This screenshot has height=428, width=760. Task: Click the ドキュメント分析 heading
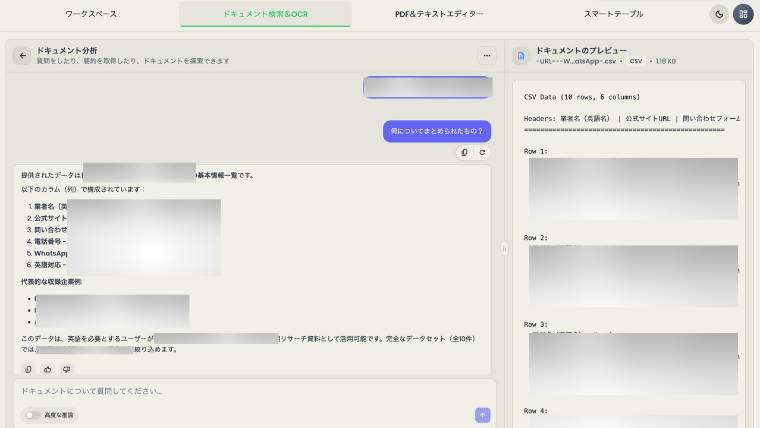point(67,50)
